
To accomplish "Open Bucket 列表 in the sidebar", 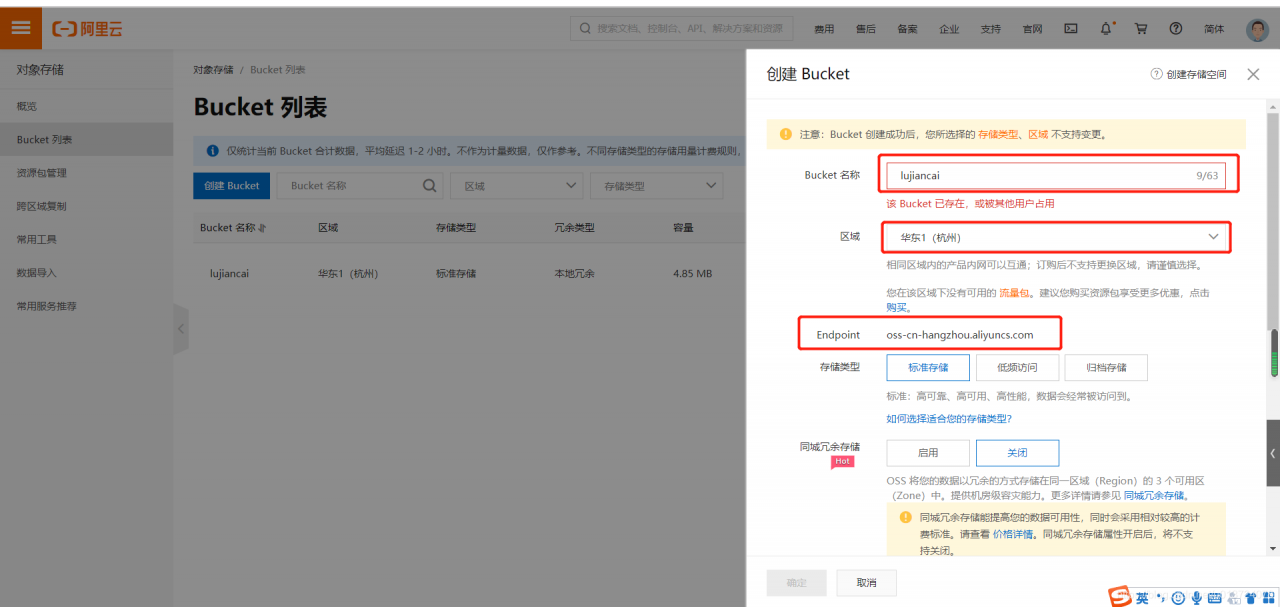I will pos(86,139).
